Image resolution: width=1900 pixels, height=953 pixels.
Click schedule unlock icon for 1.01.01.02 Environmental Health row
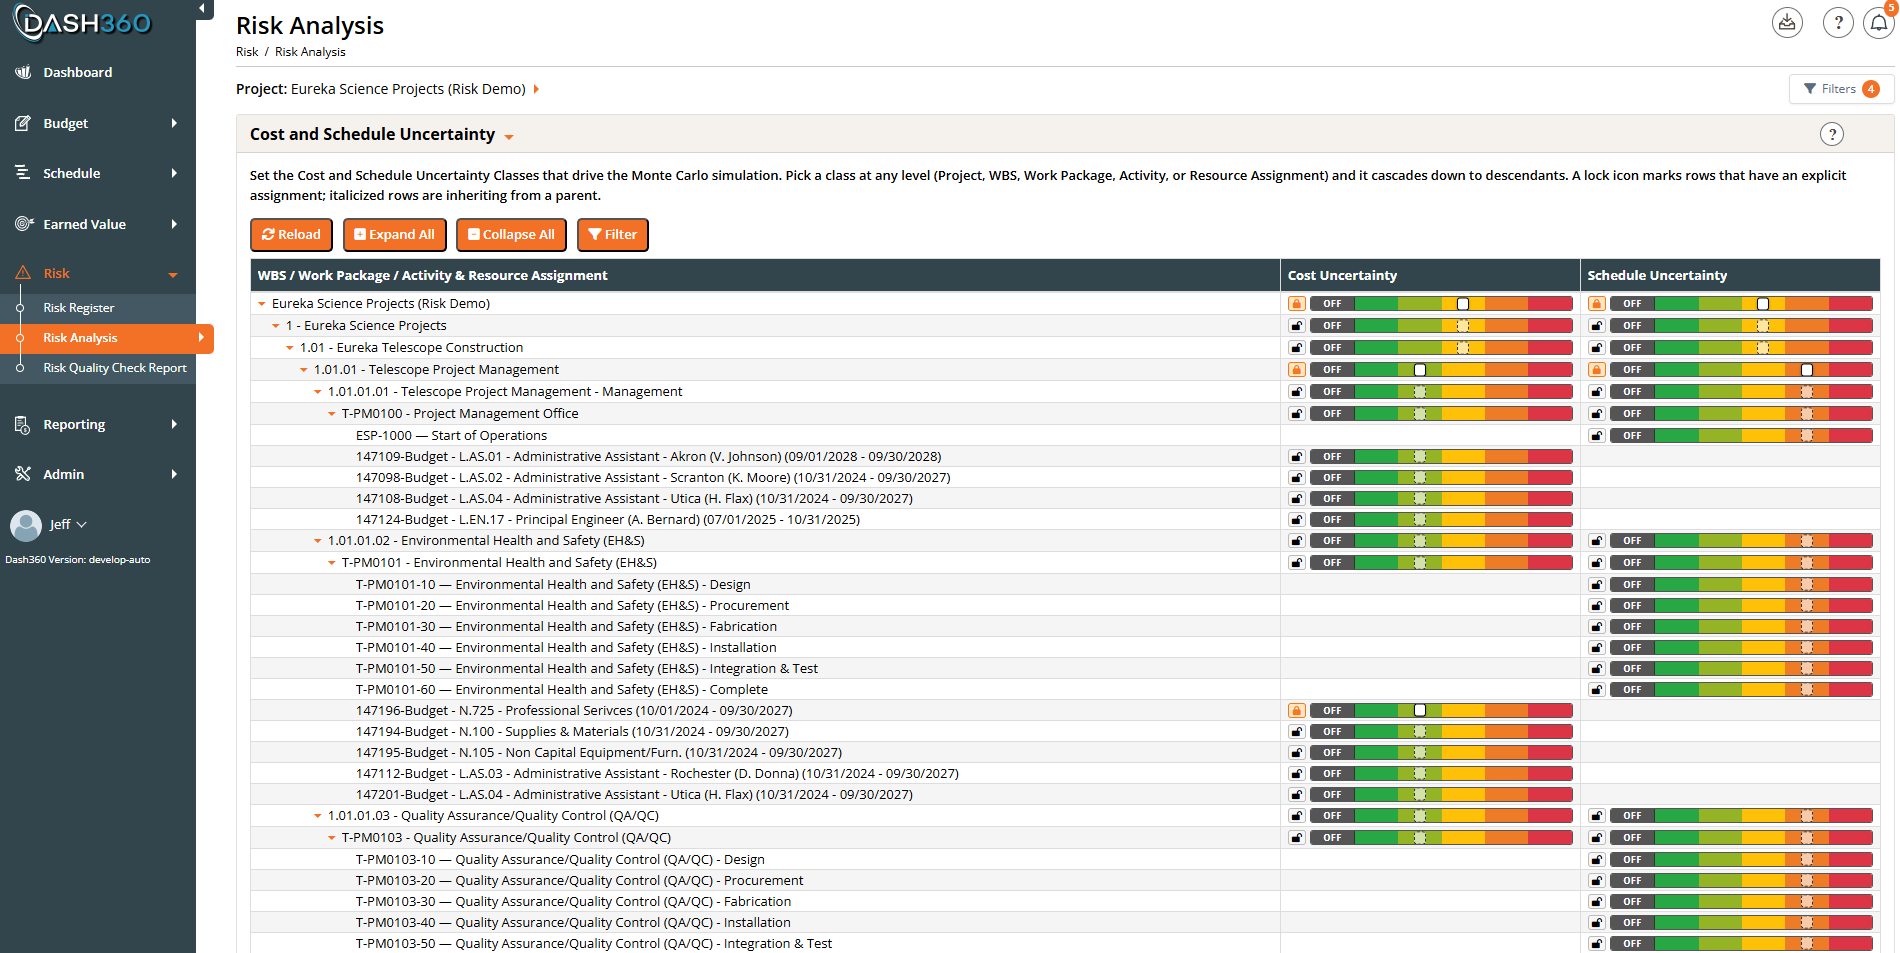(x=1597, y=540)
